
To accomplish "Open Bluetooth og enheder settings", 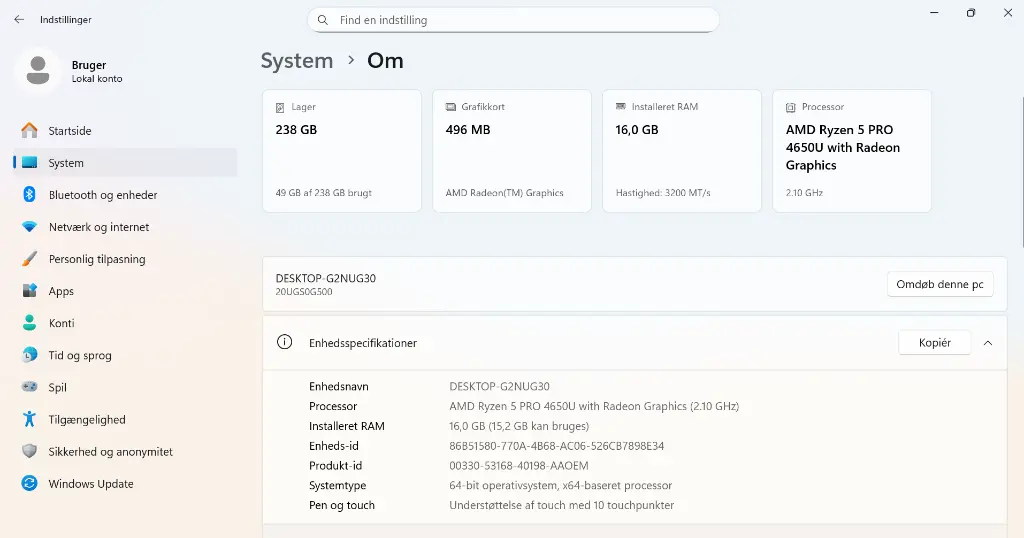I will pyautogui.click(x=102, y=195).
